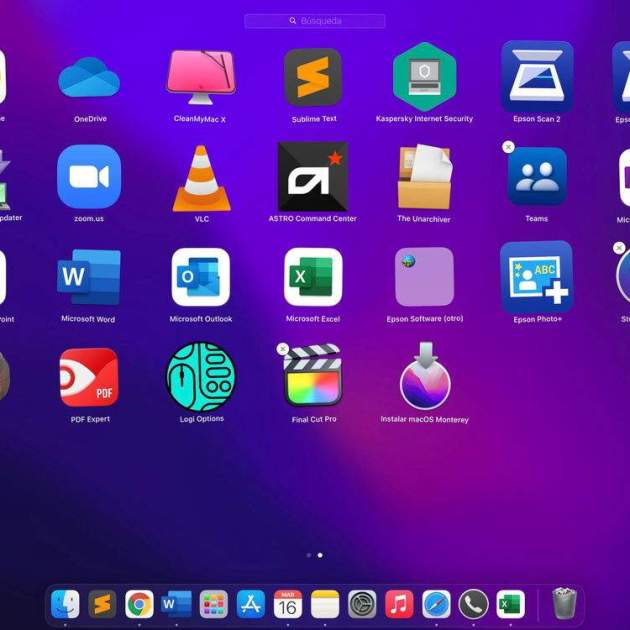Open Sublime Text from Launchpad grid
This screenshot has width=630, height=630.
312,78
